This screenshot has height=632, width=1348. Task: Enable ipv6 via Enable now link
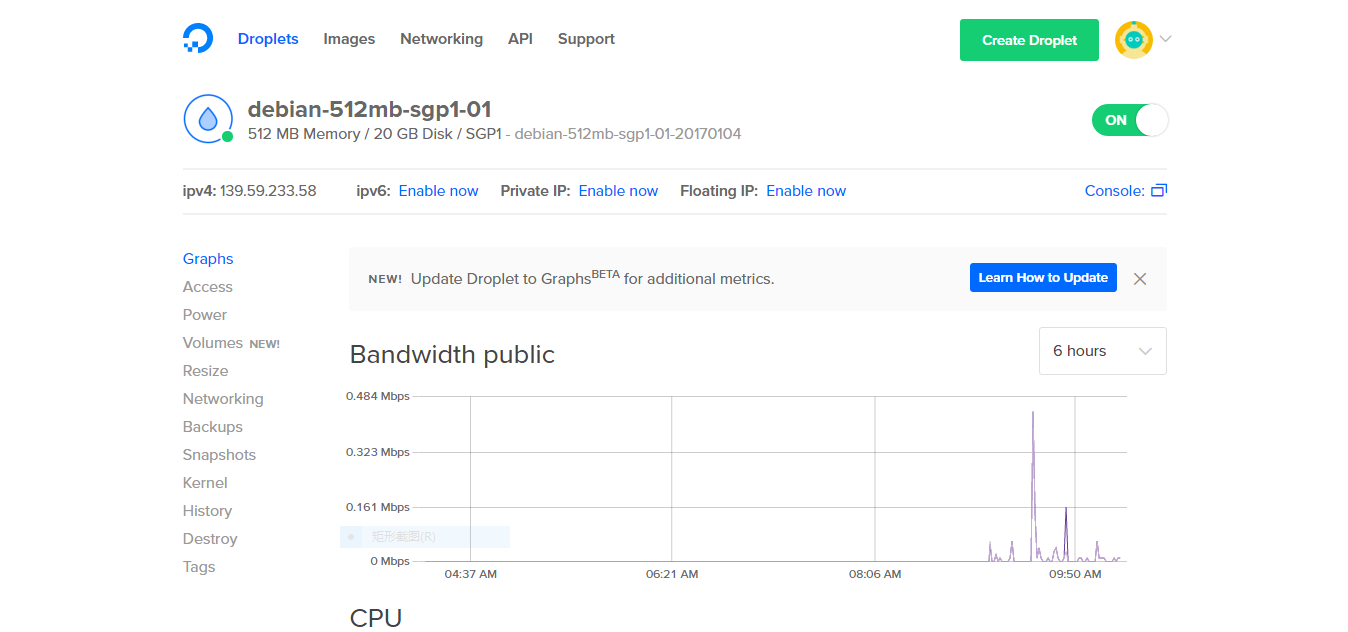438,191
